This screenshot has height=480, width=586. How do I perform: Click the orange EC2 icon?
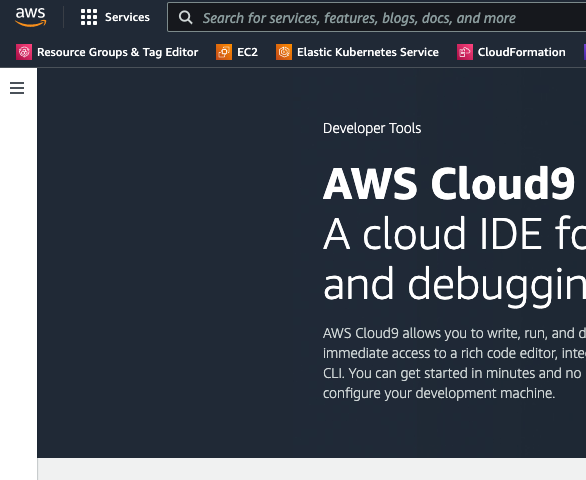pos(224,52)
